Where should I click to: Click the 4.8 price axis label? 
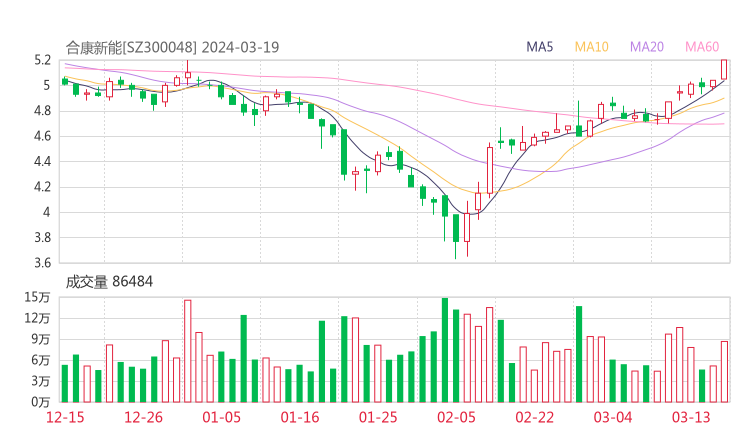click(x=42, y=111)
